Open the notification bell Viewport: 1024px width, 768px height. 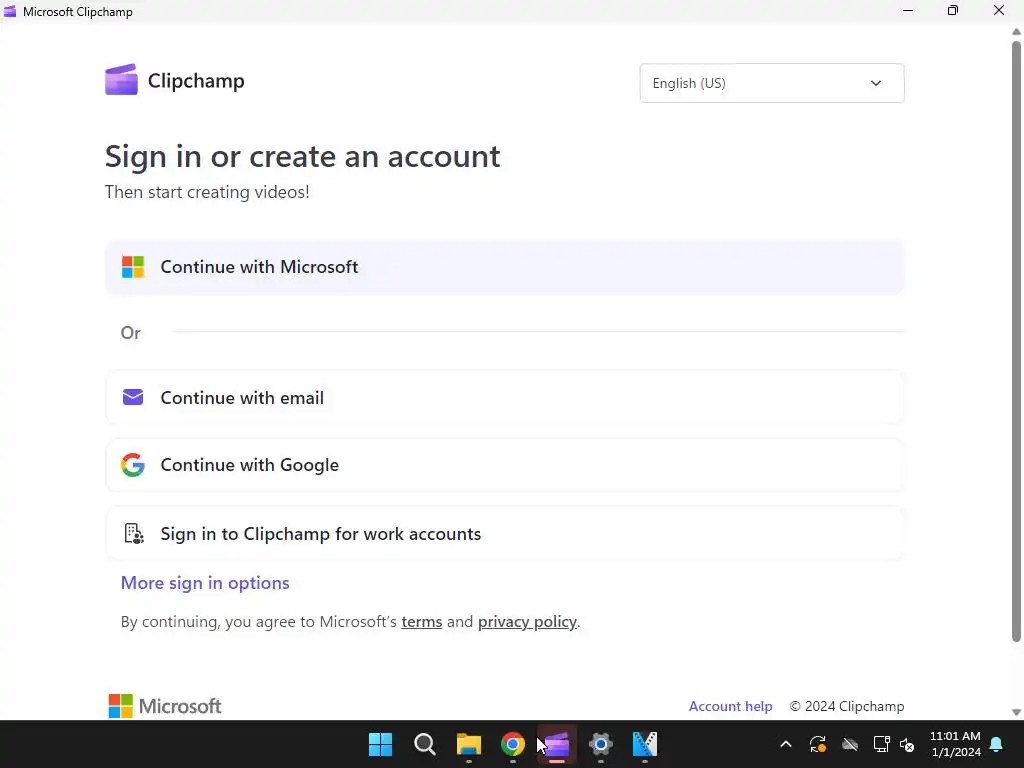click(997, 744)
